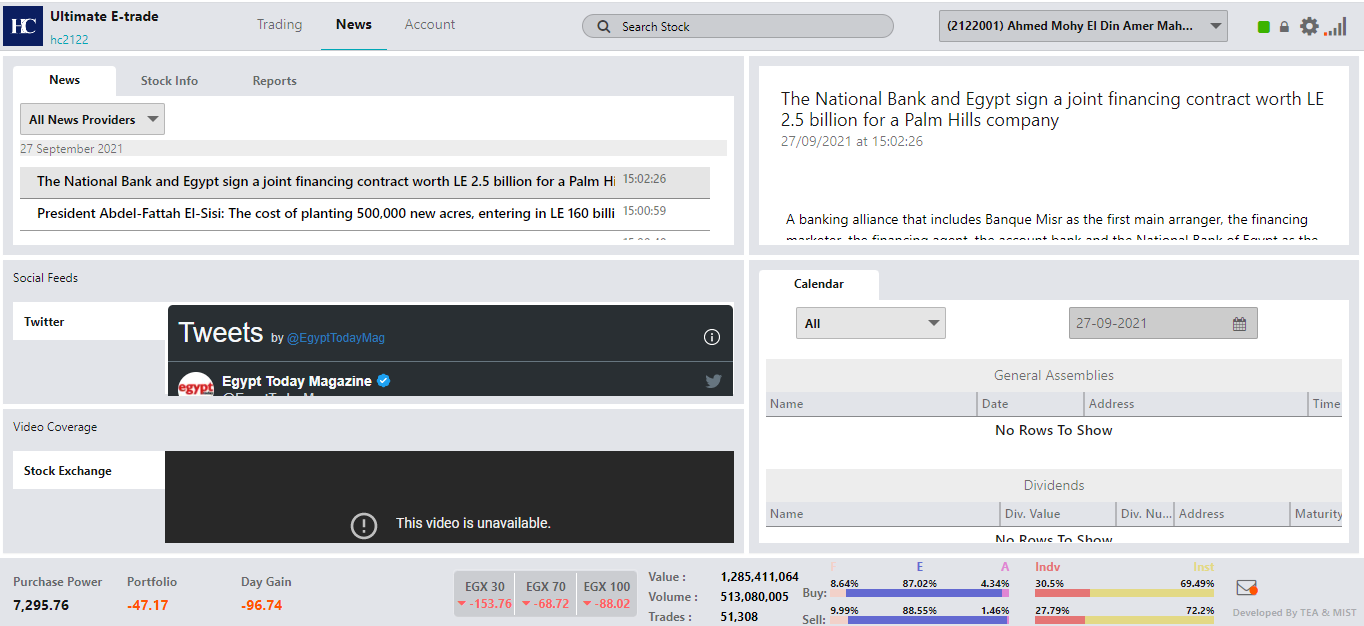Click the EGX 100 index button
This screenshot has width=1364, height=626.
607,594
